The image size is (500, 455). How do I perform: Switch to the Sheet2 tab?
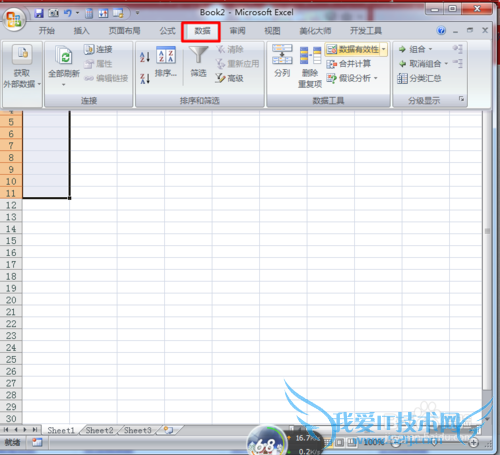click(x=99, y=431)
